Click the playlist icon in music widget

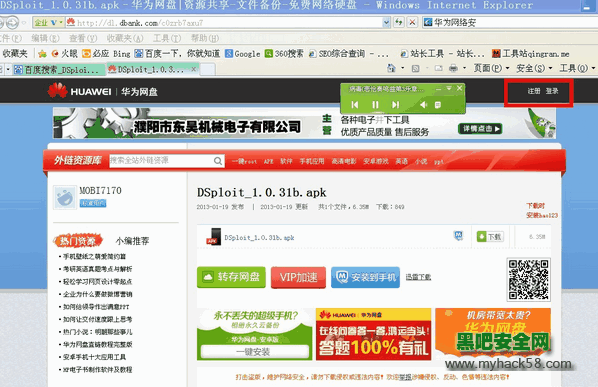coord(438,104)
